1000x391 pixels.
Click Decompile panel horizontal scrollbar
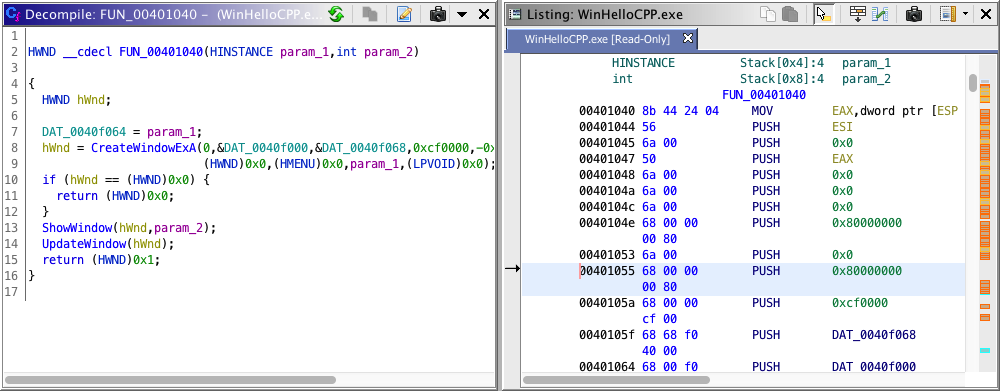(x=170, y=380)
